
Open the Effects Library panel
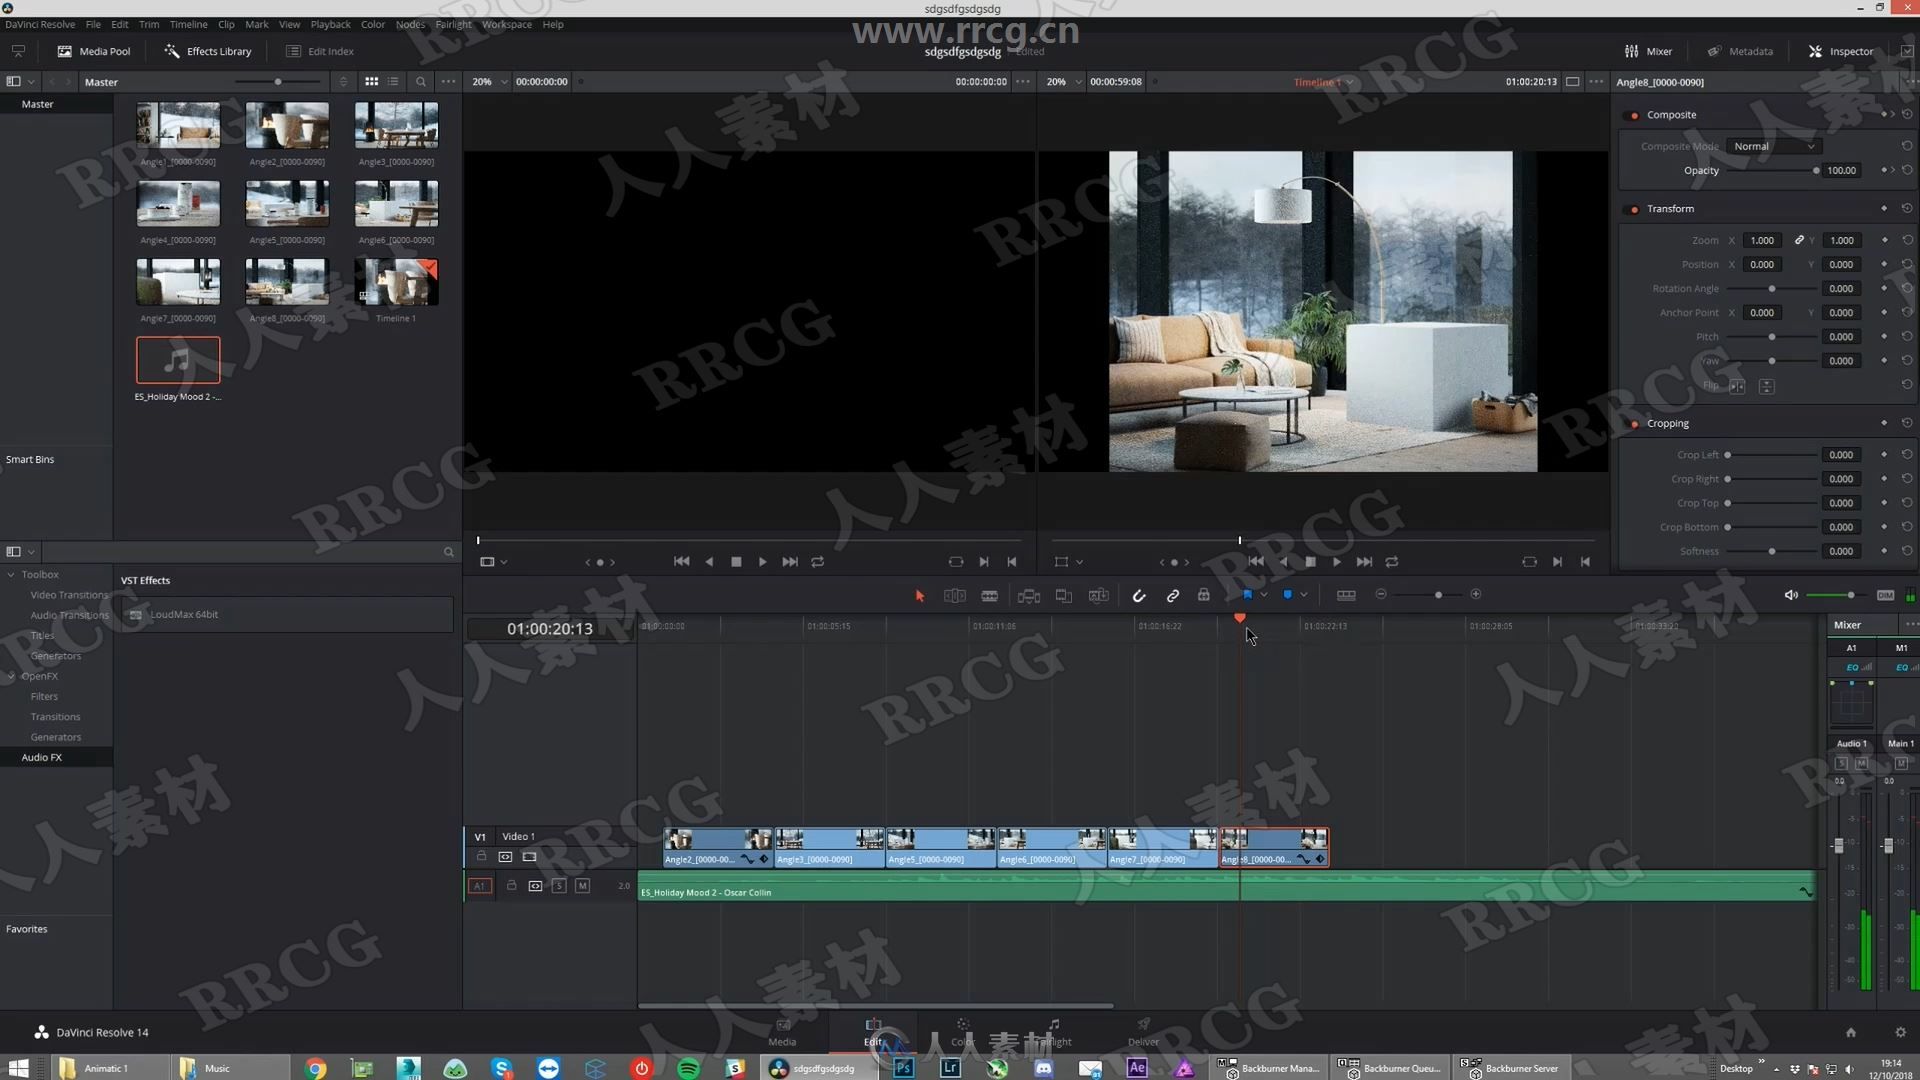(208, 51)
